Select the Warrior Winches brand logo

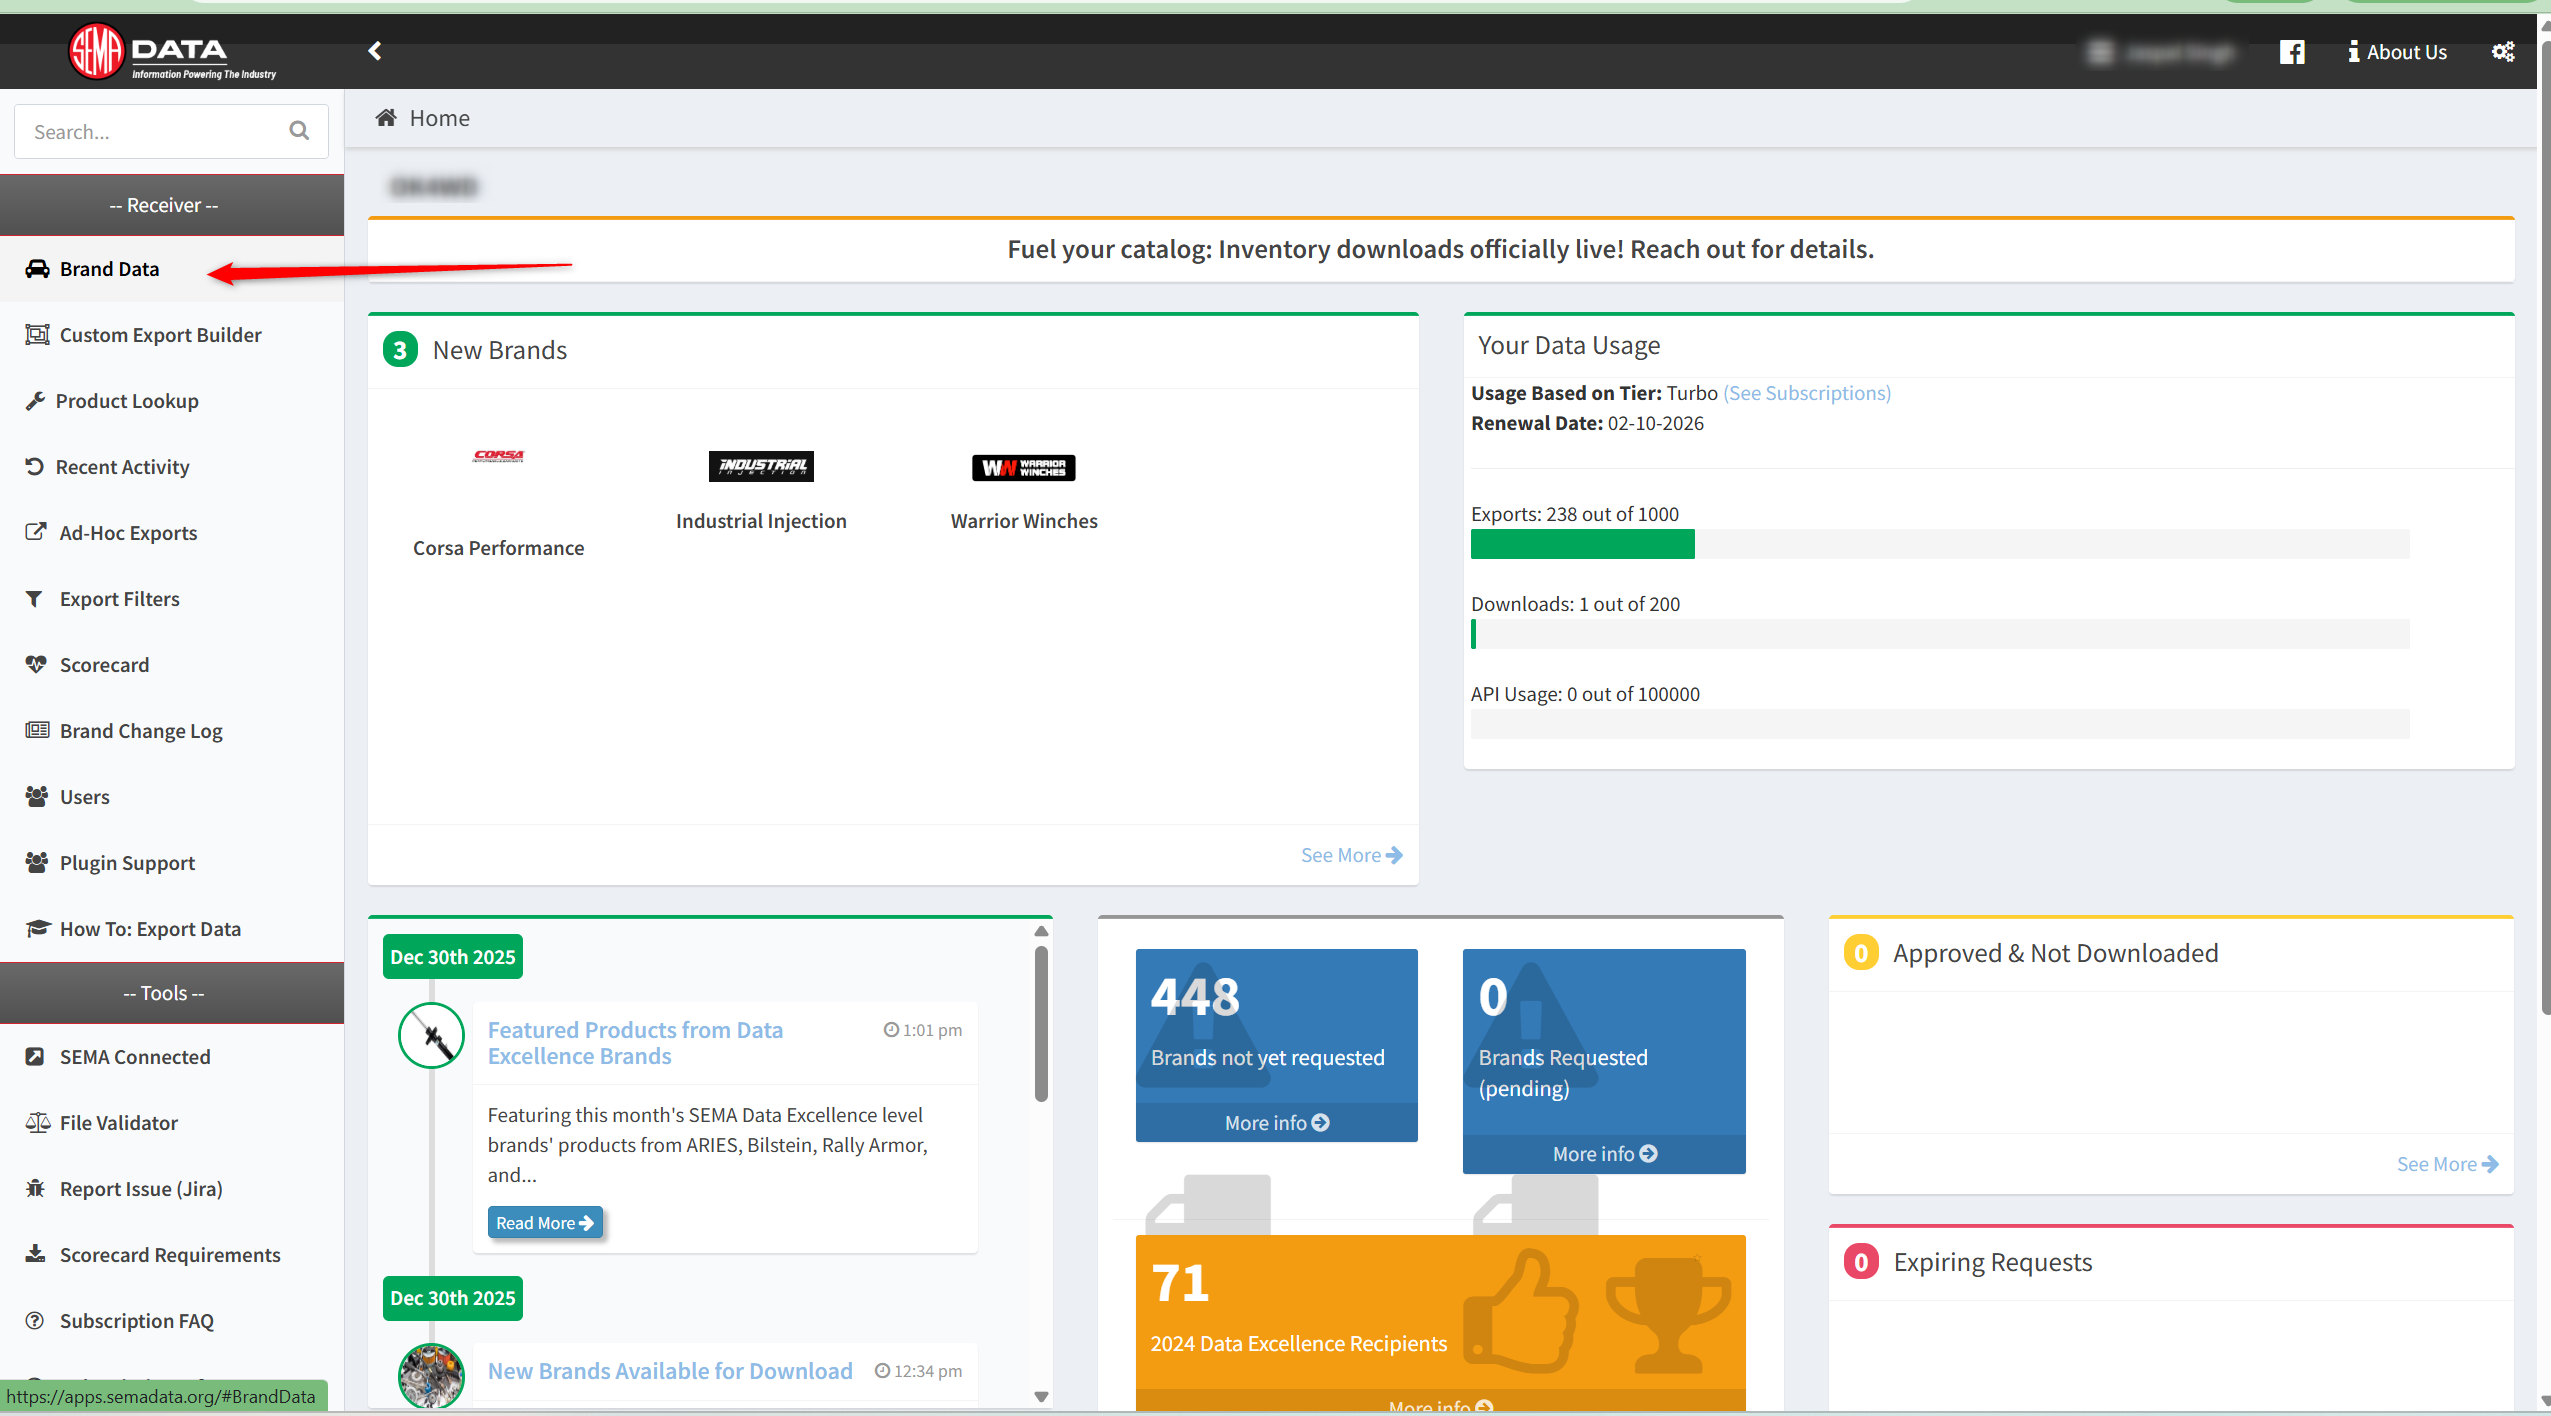1023,467
